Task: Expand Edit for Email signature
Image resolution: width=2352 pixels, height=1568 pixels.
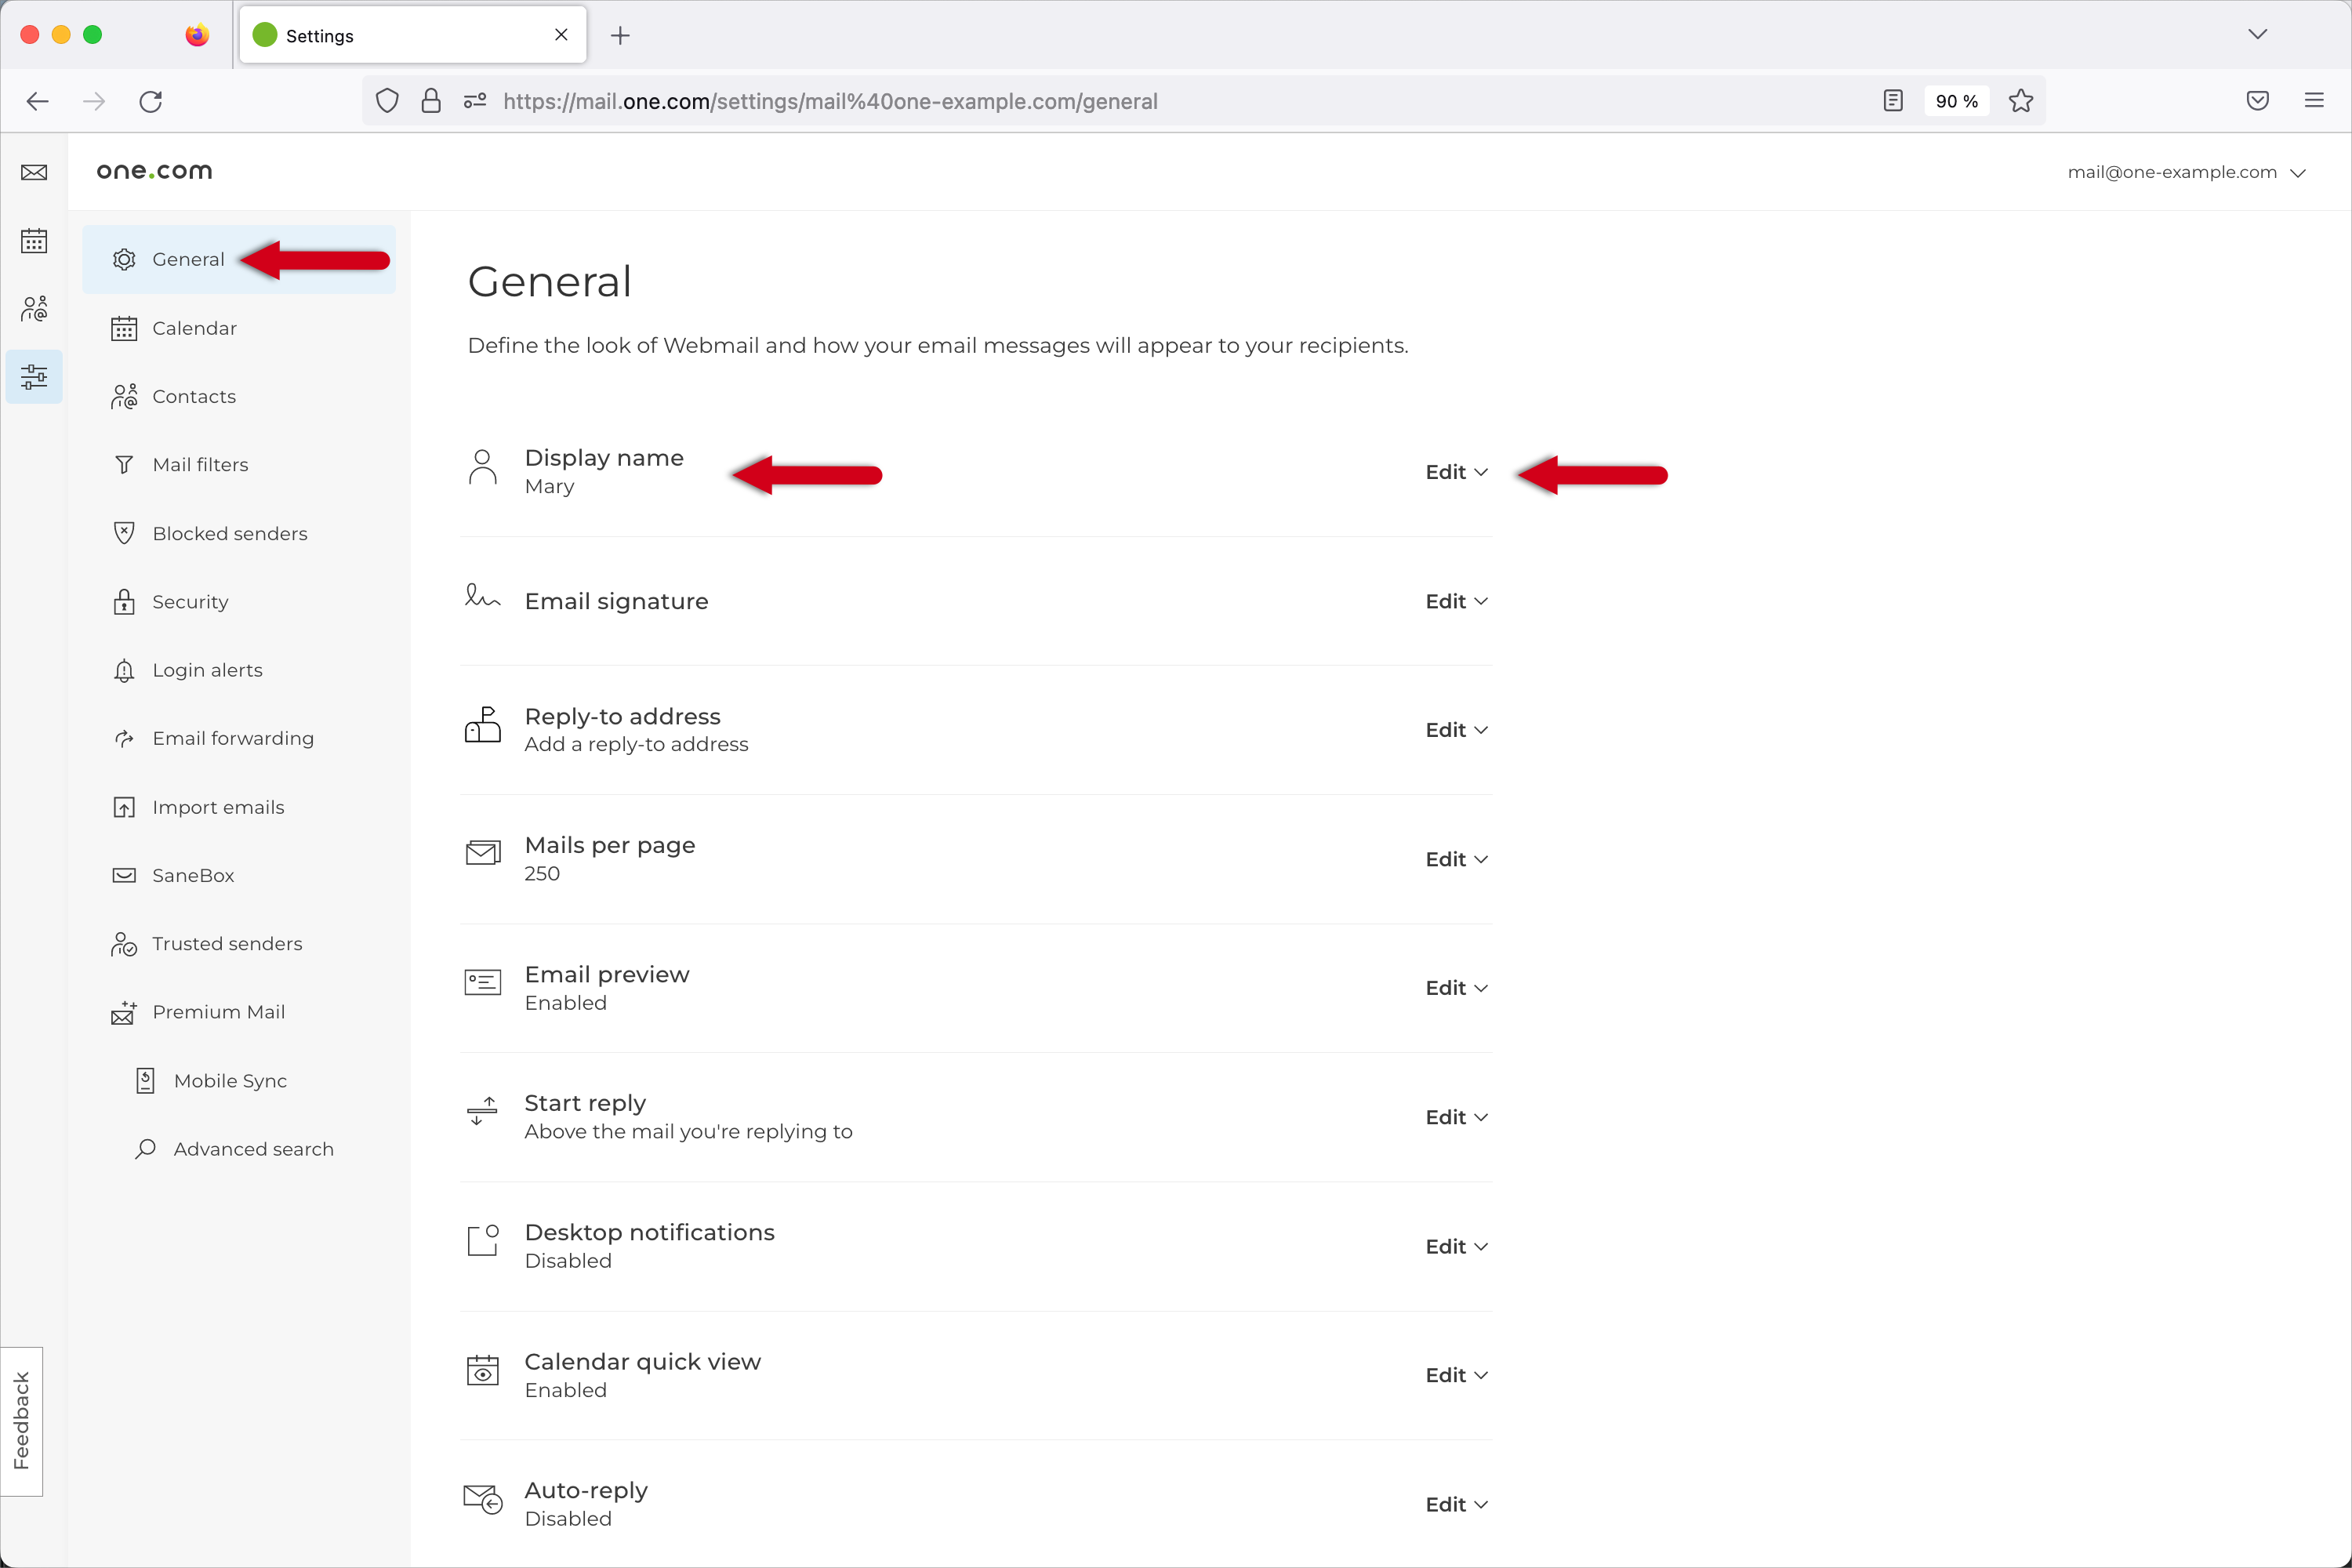Action: click(x=1455, y=601)
